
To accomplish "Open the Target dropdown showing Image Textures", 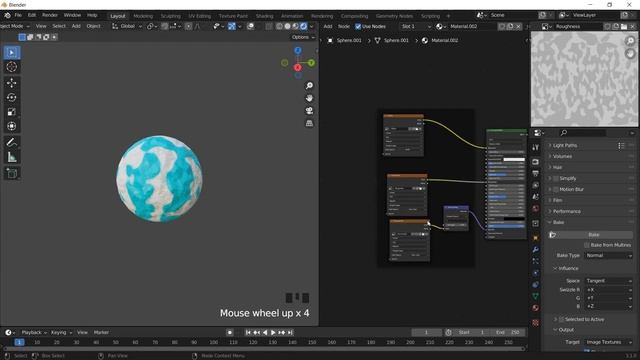I will point(608,342).
